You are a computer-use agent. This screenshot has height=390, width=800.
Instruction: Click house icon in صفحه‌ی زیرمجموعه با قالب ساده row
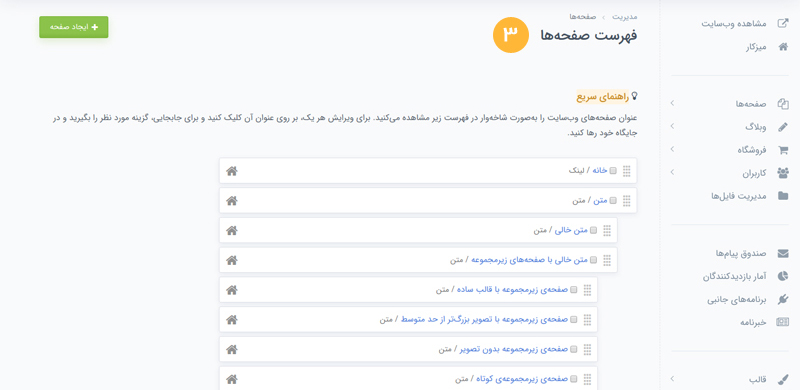pyautogui.click(x=232, y=290)
